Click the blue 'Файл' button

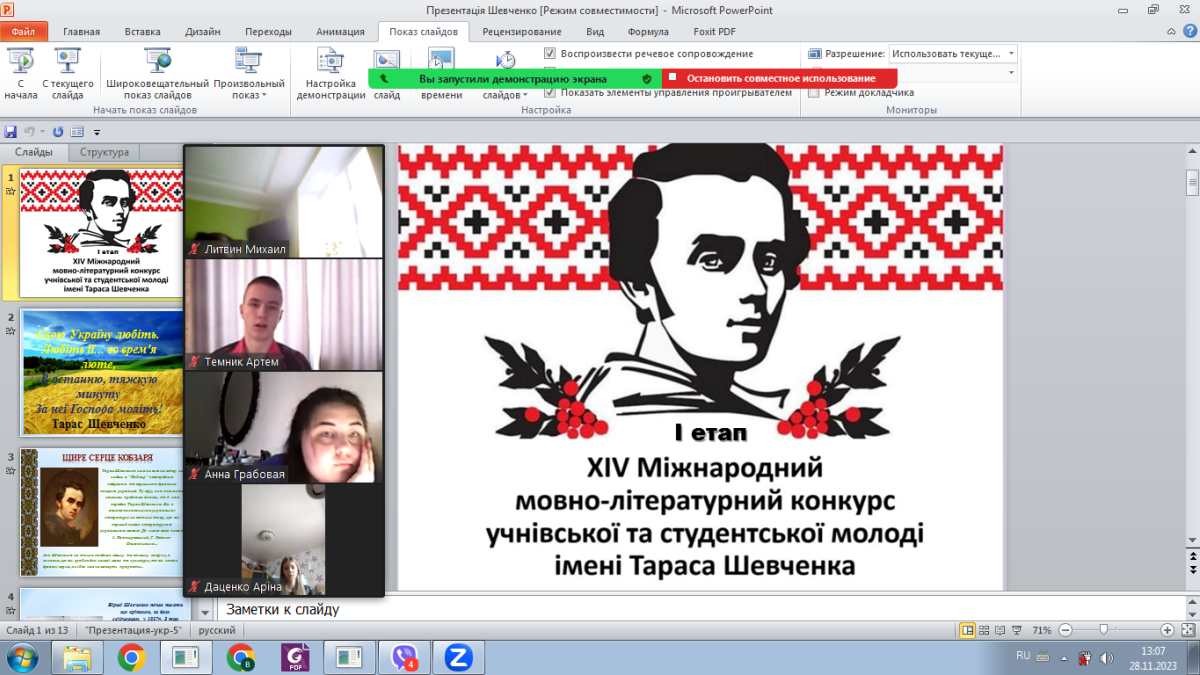click(24, 32)
